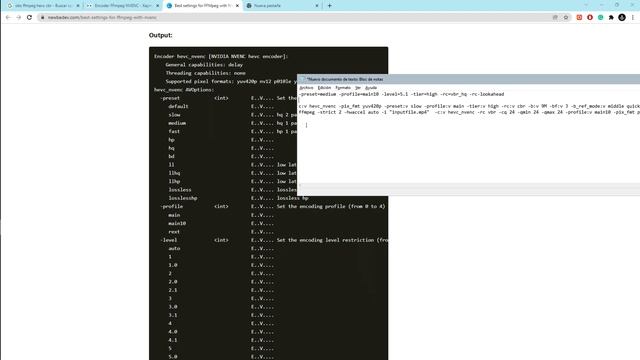Open the Edición menu in Notepad
640x360 pixels.
pos(324,88)
